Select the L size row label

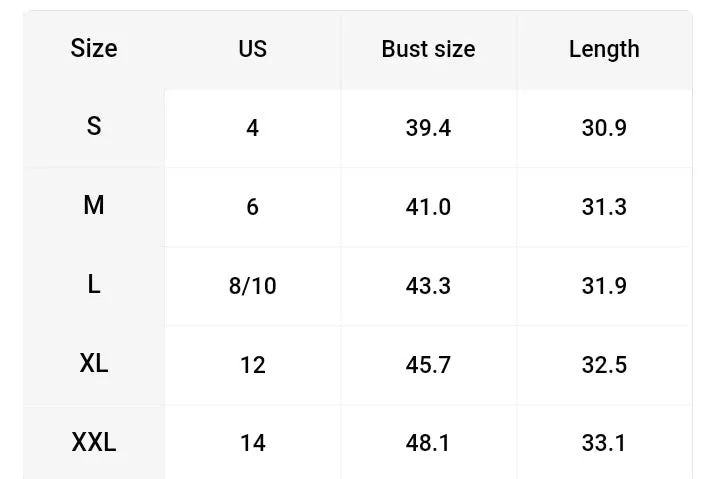94,284
